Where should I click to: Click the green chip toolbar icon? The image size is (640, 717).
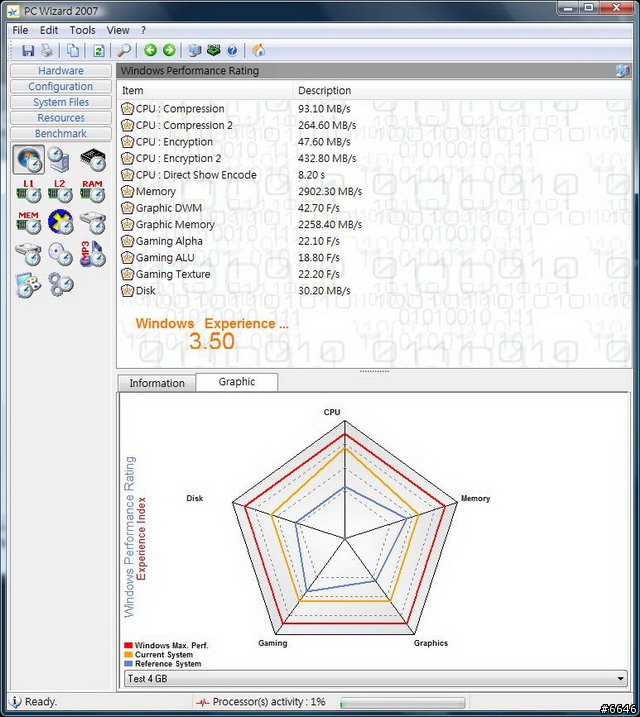click(x=213, y=50)
